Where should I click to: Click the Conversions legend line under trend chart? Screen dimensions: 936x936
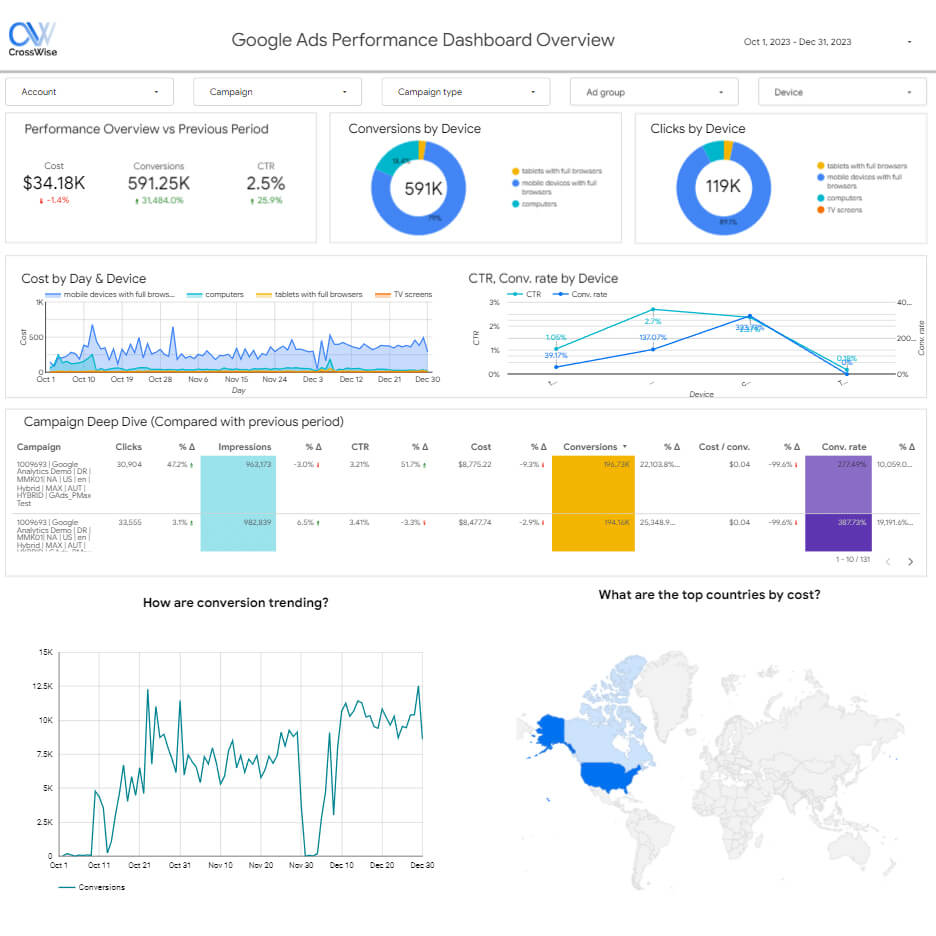(66, 887)
